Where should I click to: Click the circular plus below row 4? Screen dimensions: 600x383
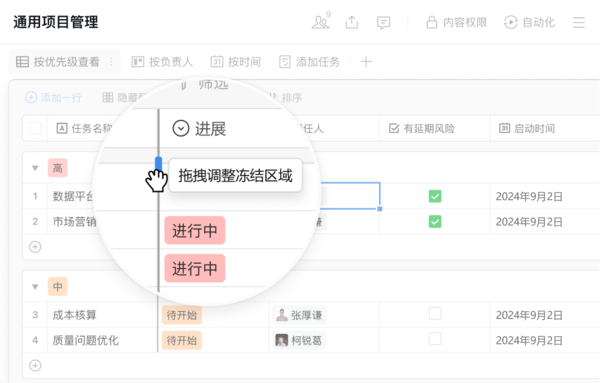pyautogui.click(x=35, y=365)
